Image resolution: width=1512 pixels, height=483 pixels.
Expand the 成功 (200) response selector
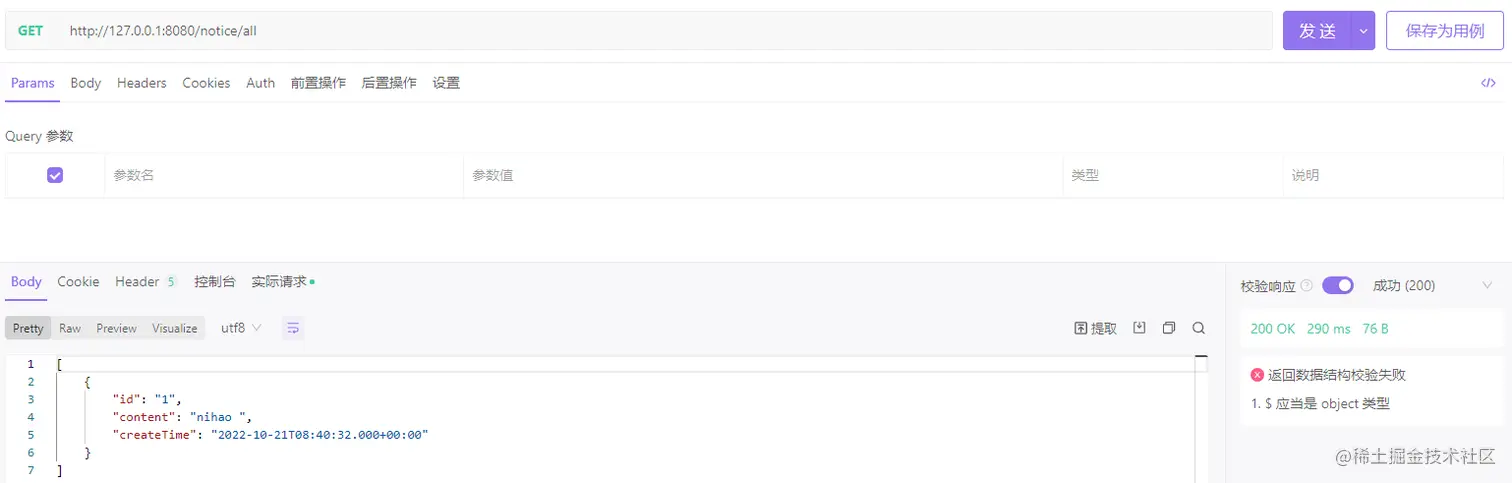[1486, 286]
